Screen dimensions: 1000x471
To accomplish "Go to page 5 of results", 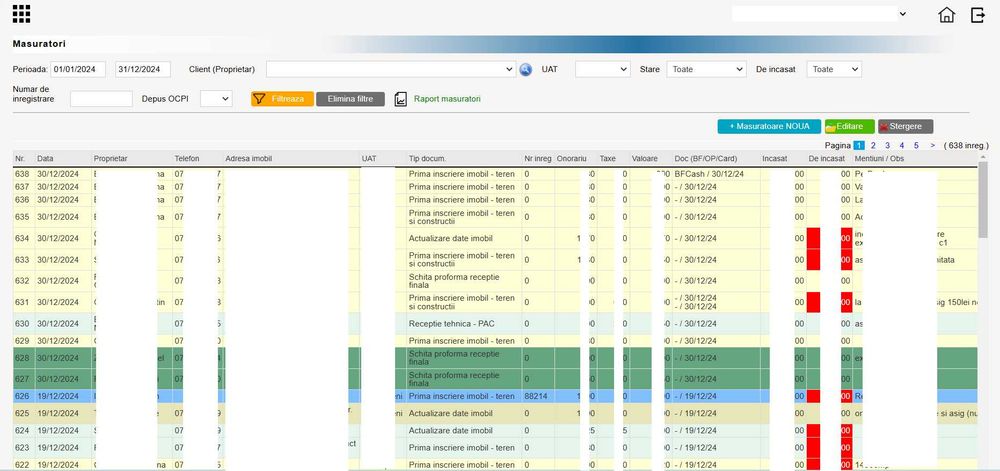I will (916, 145).
